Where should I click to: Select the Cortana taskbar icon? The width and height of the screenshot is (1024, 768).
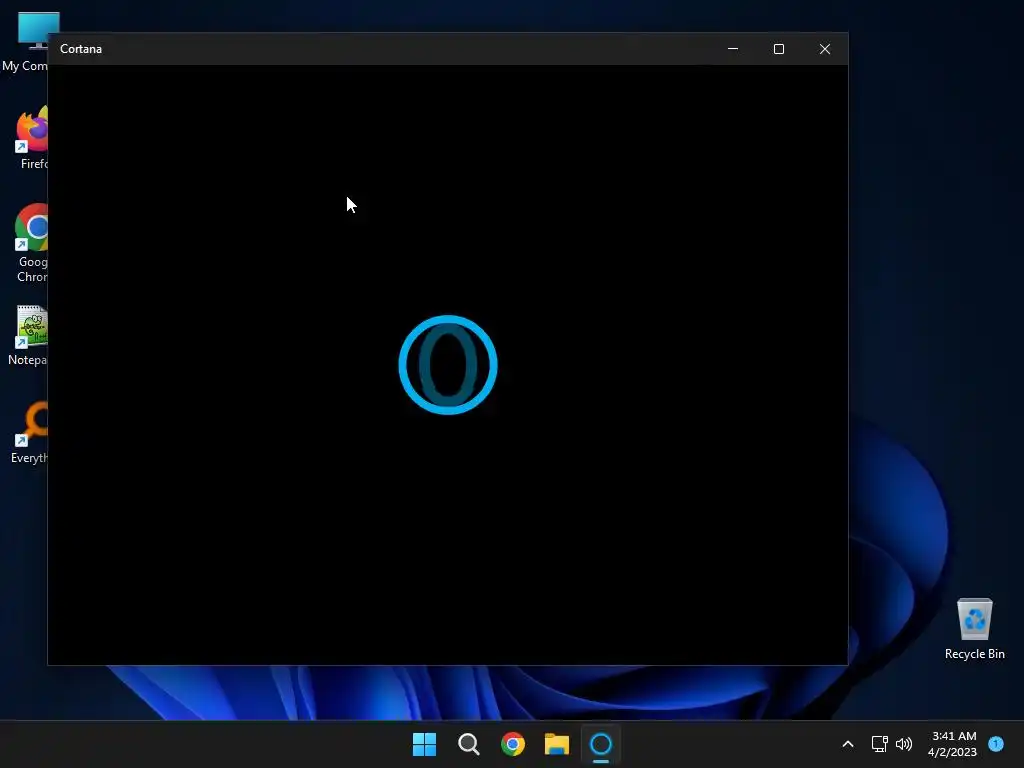pyautogui.click(x=601, y=744)
